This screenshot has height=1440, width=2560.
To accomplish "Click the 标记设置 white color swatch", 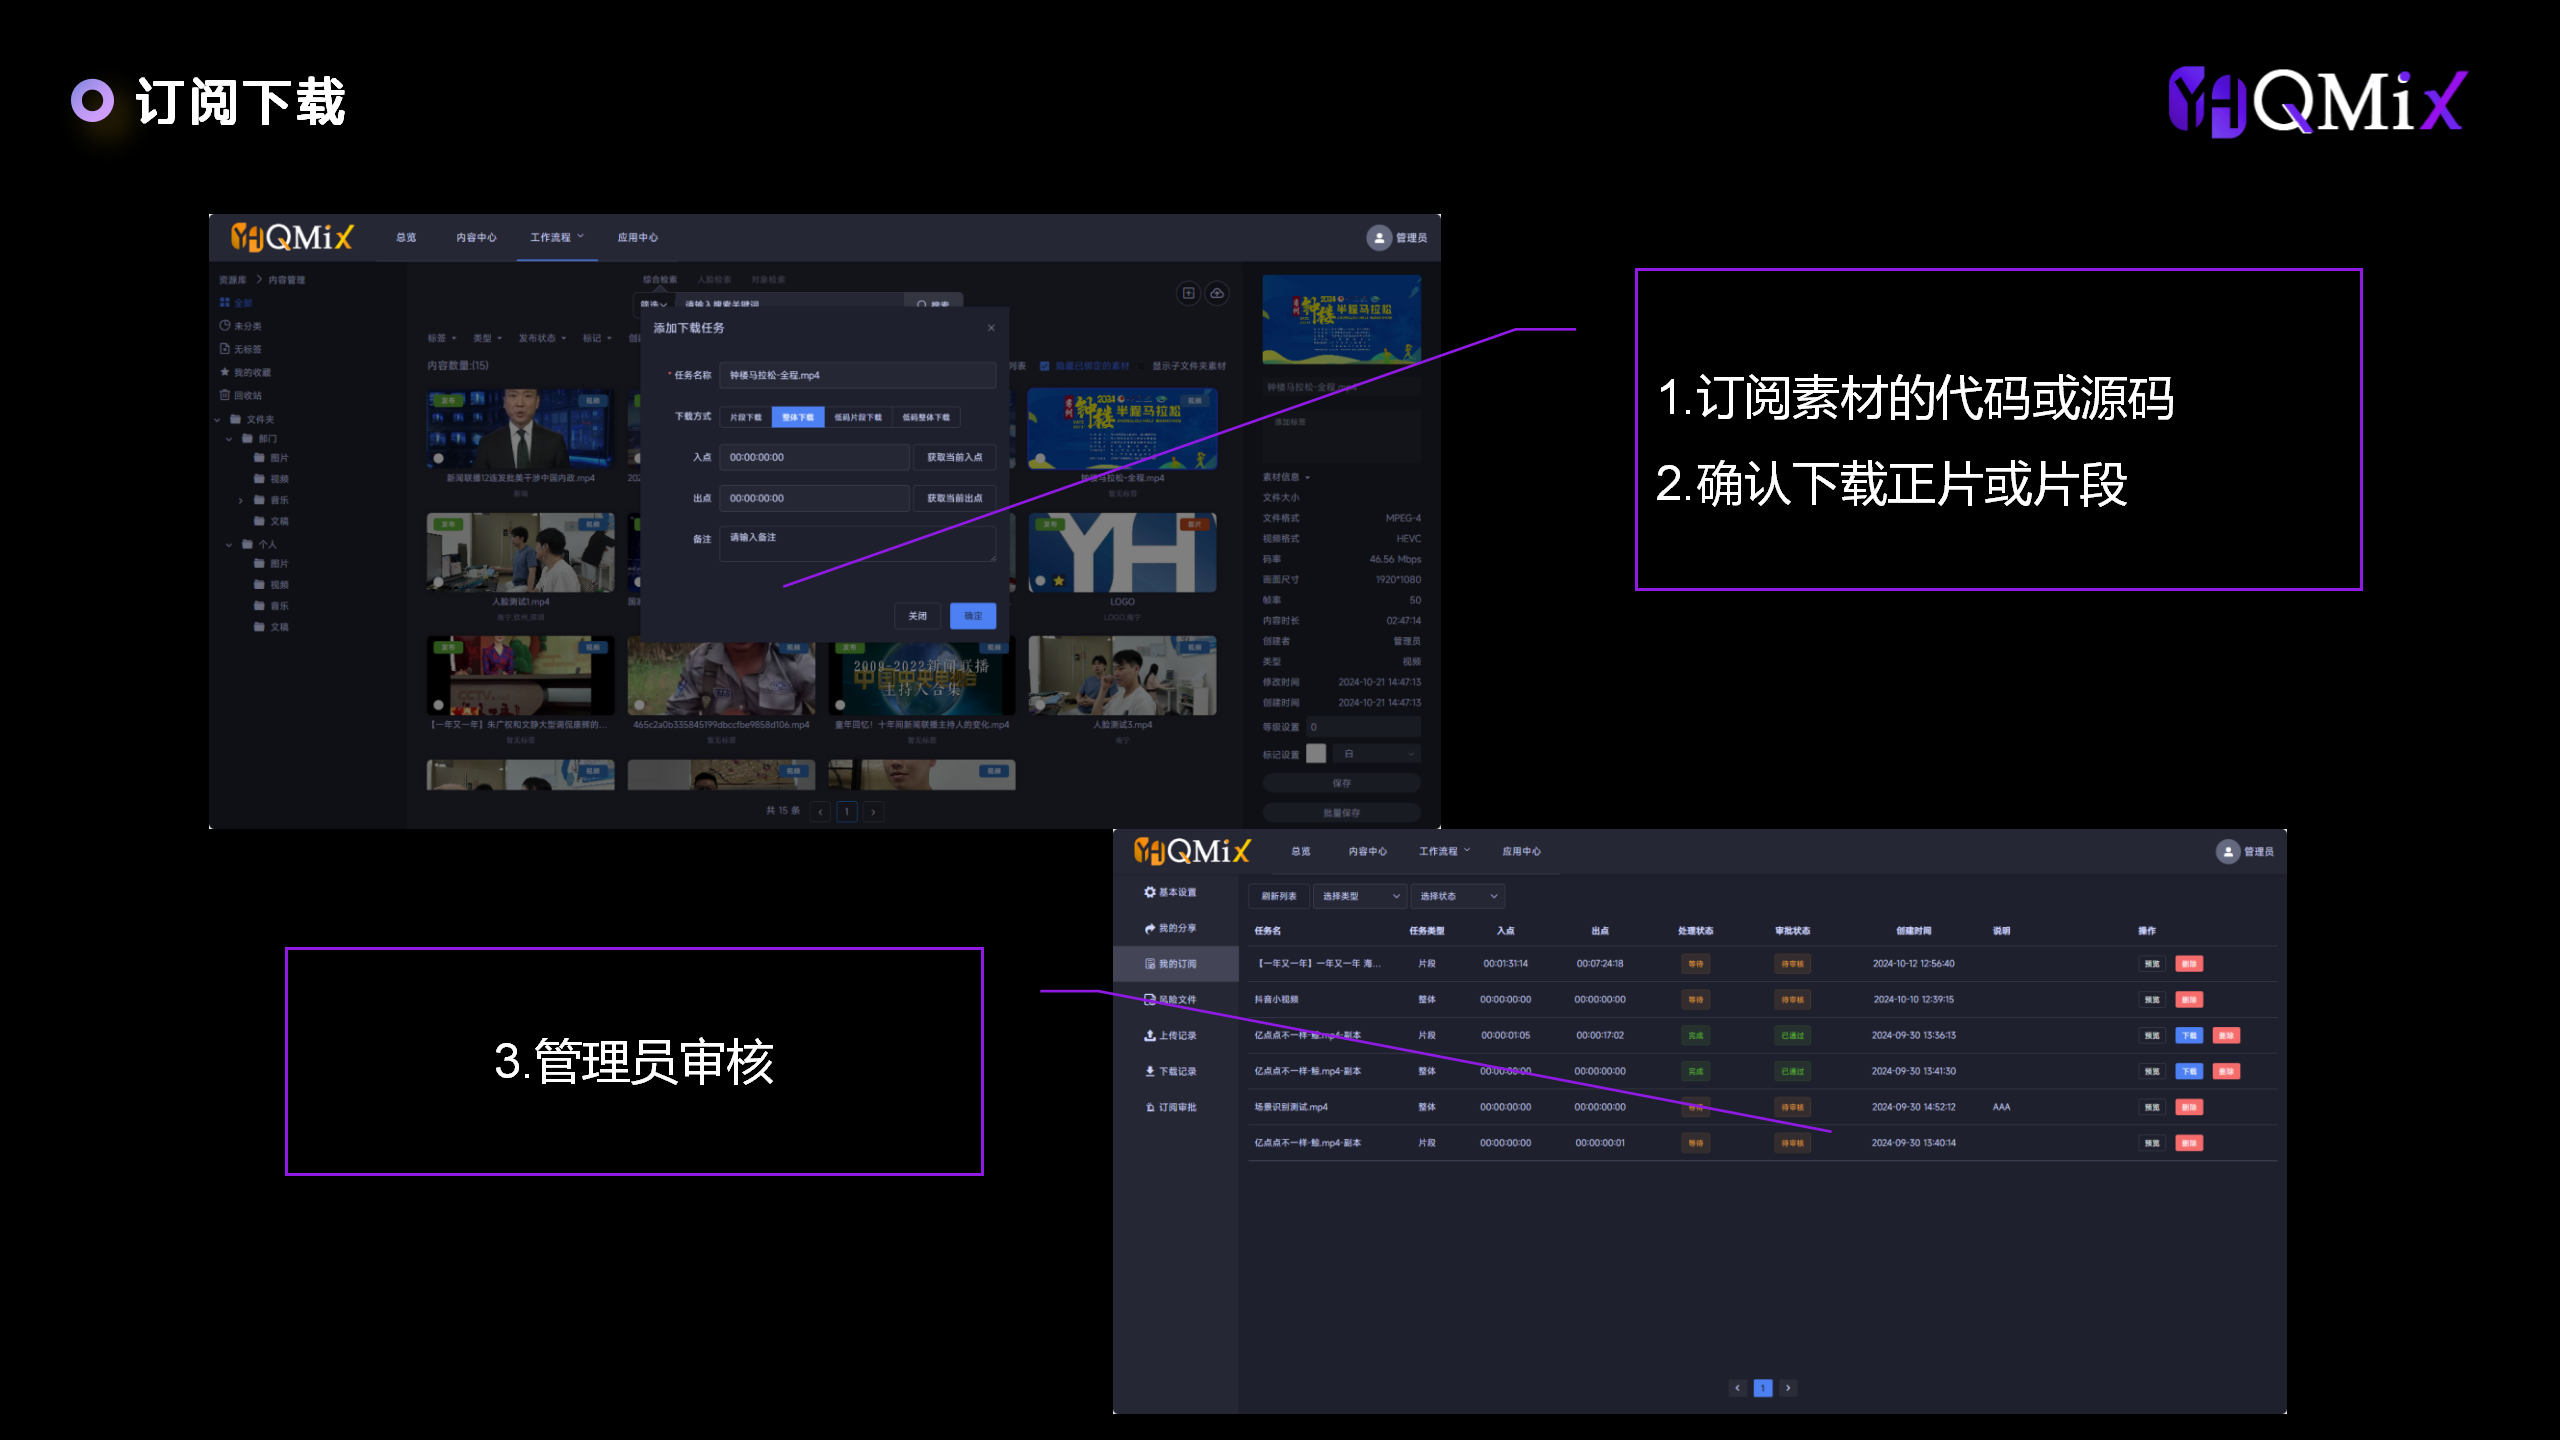I will coord(1316,754).
